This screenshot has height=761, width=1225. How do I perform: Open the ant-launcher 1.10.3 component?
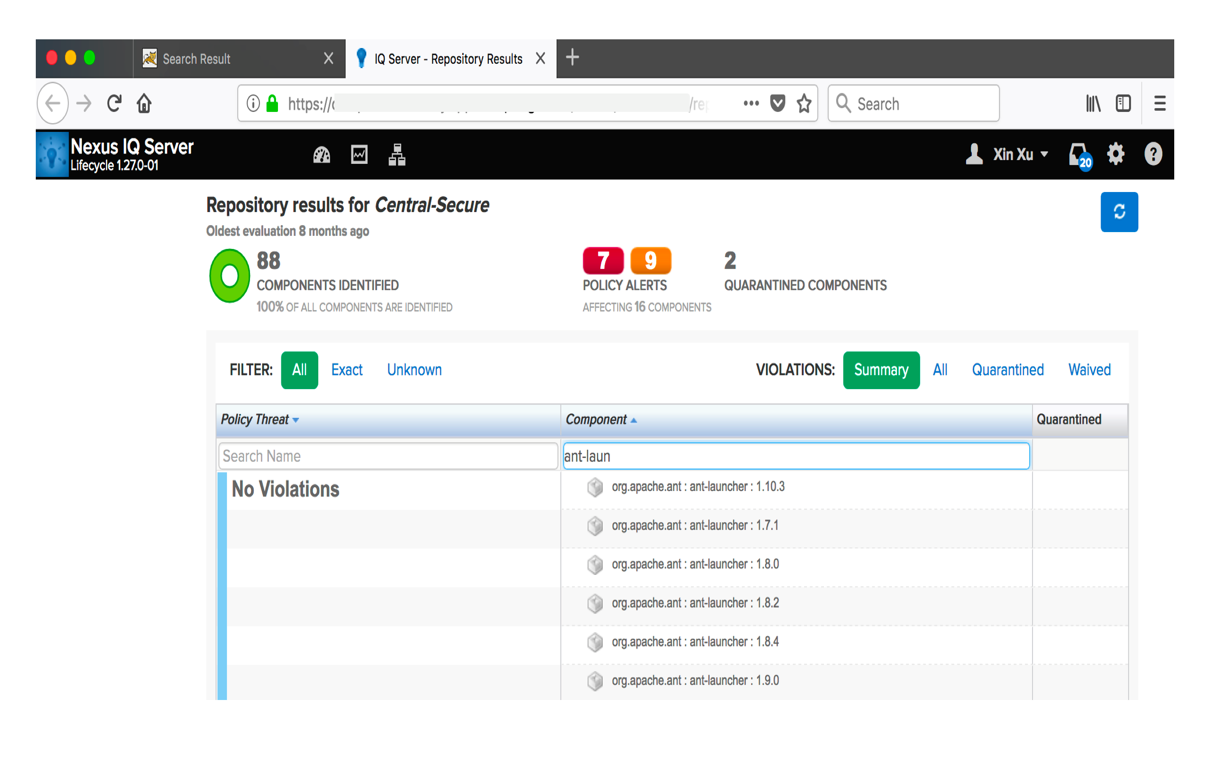[x=697, y=487]
